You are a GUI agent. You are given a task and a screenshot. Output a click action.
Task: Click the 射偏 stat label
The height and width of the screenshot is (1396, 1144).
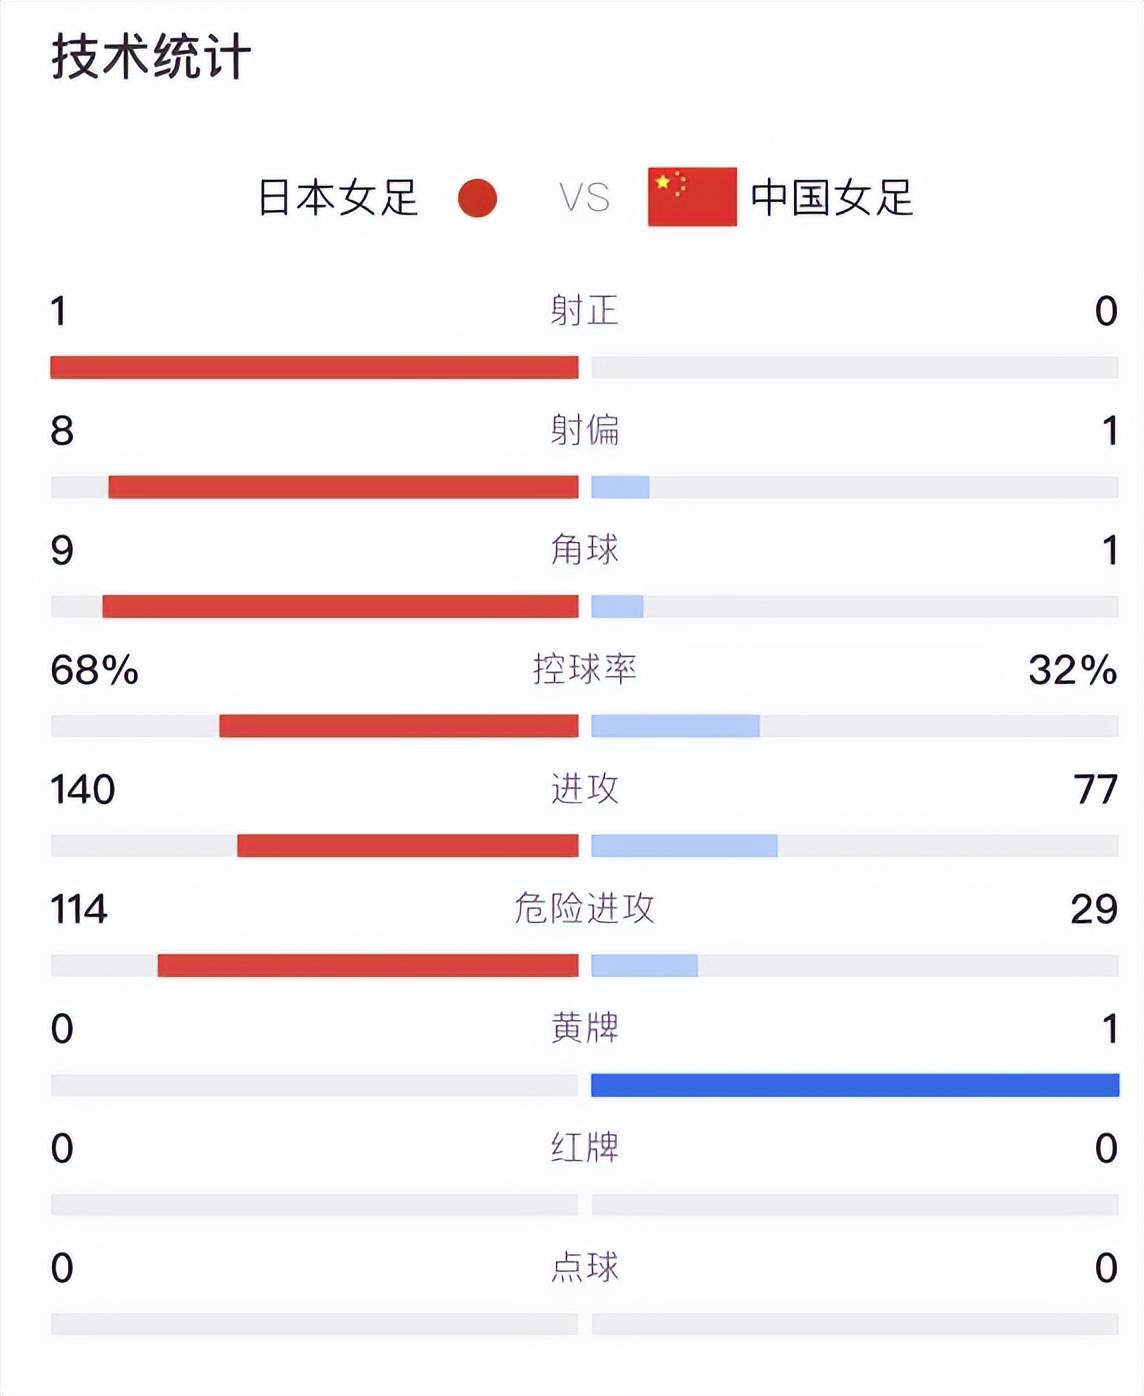(584, 430)
